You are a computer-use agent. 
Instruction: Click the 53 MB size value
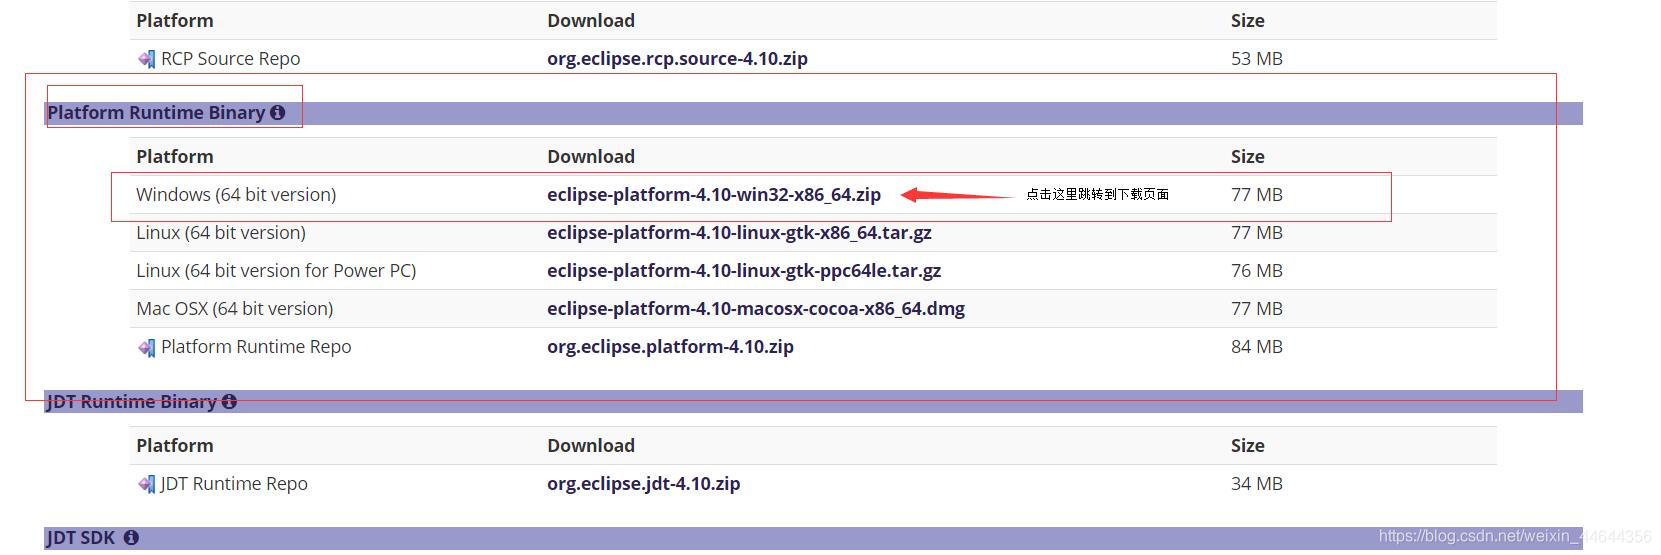click(1257, 59)
